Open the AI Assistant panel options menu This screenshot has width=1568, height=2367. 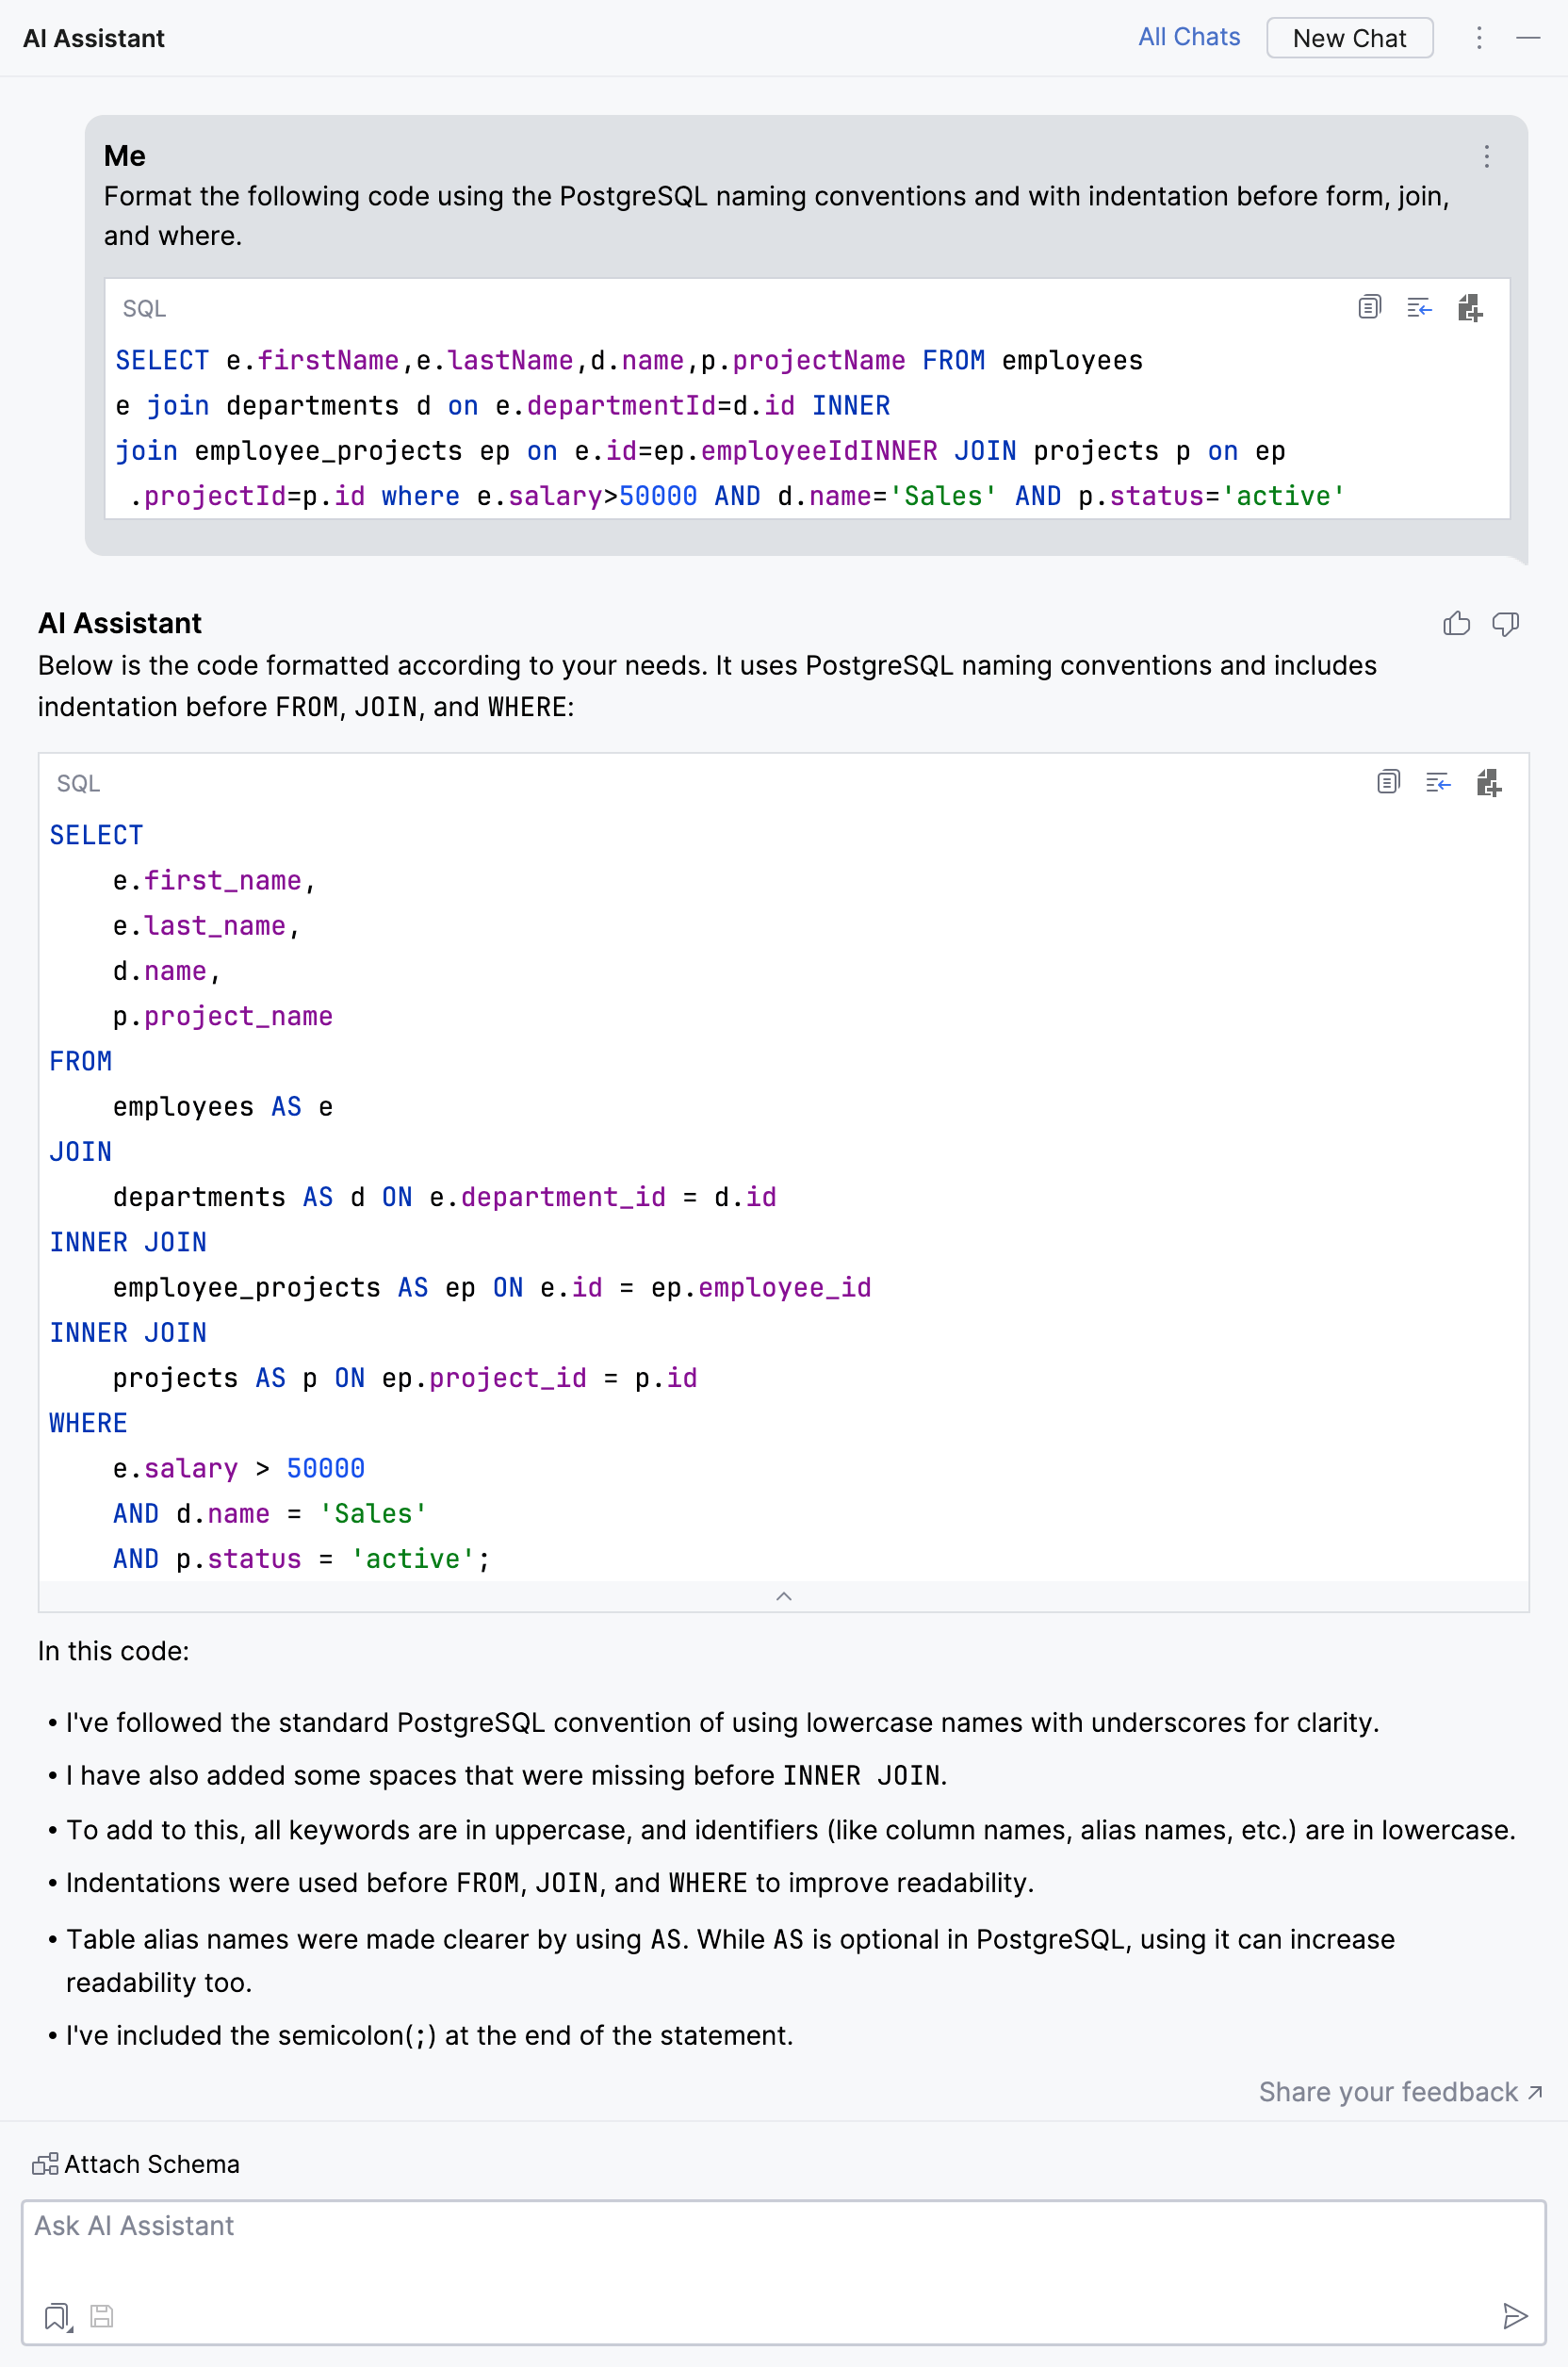tap(1479, 38)
